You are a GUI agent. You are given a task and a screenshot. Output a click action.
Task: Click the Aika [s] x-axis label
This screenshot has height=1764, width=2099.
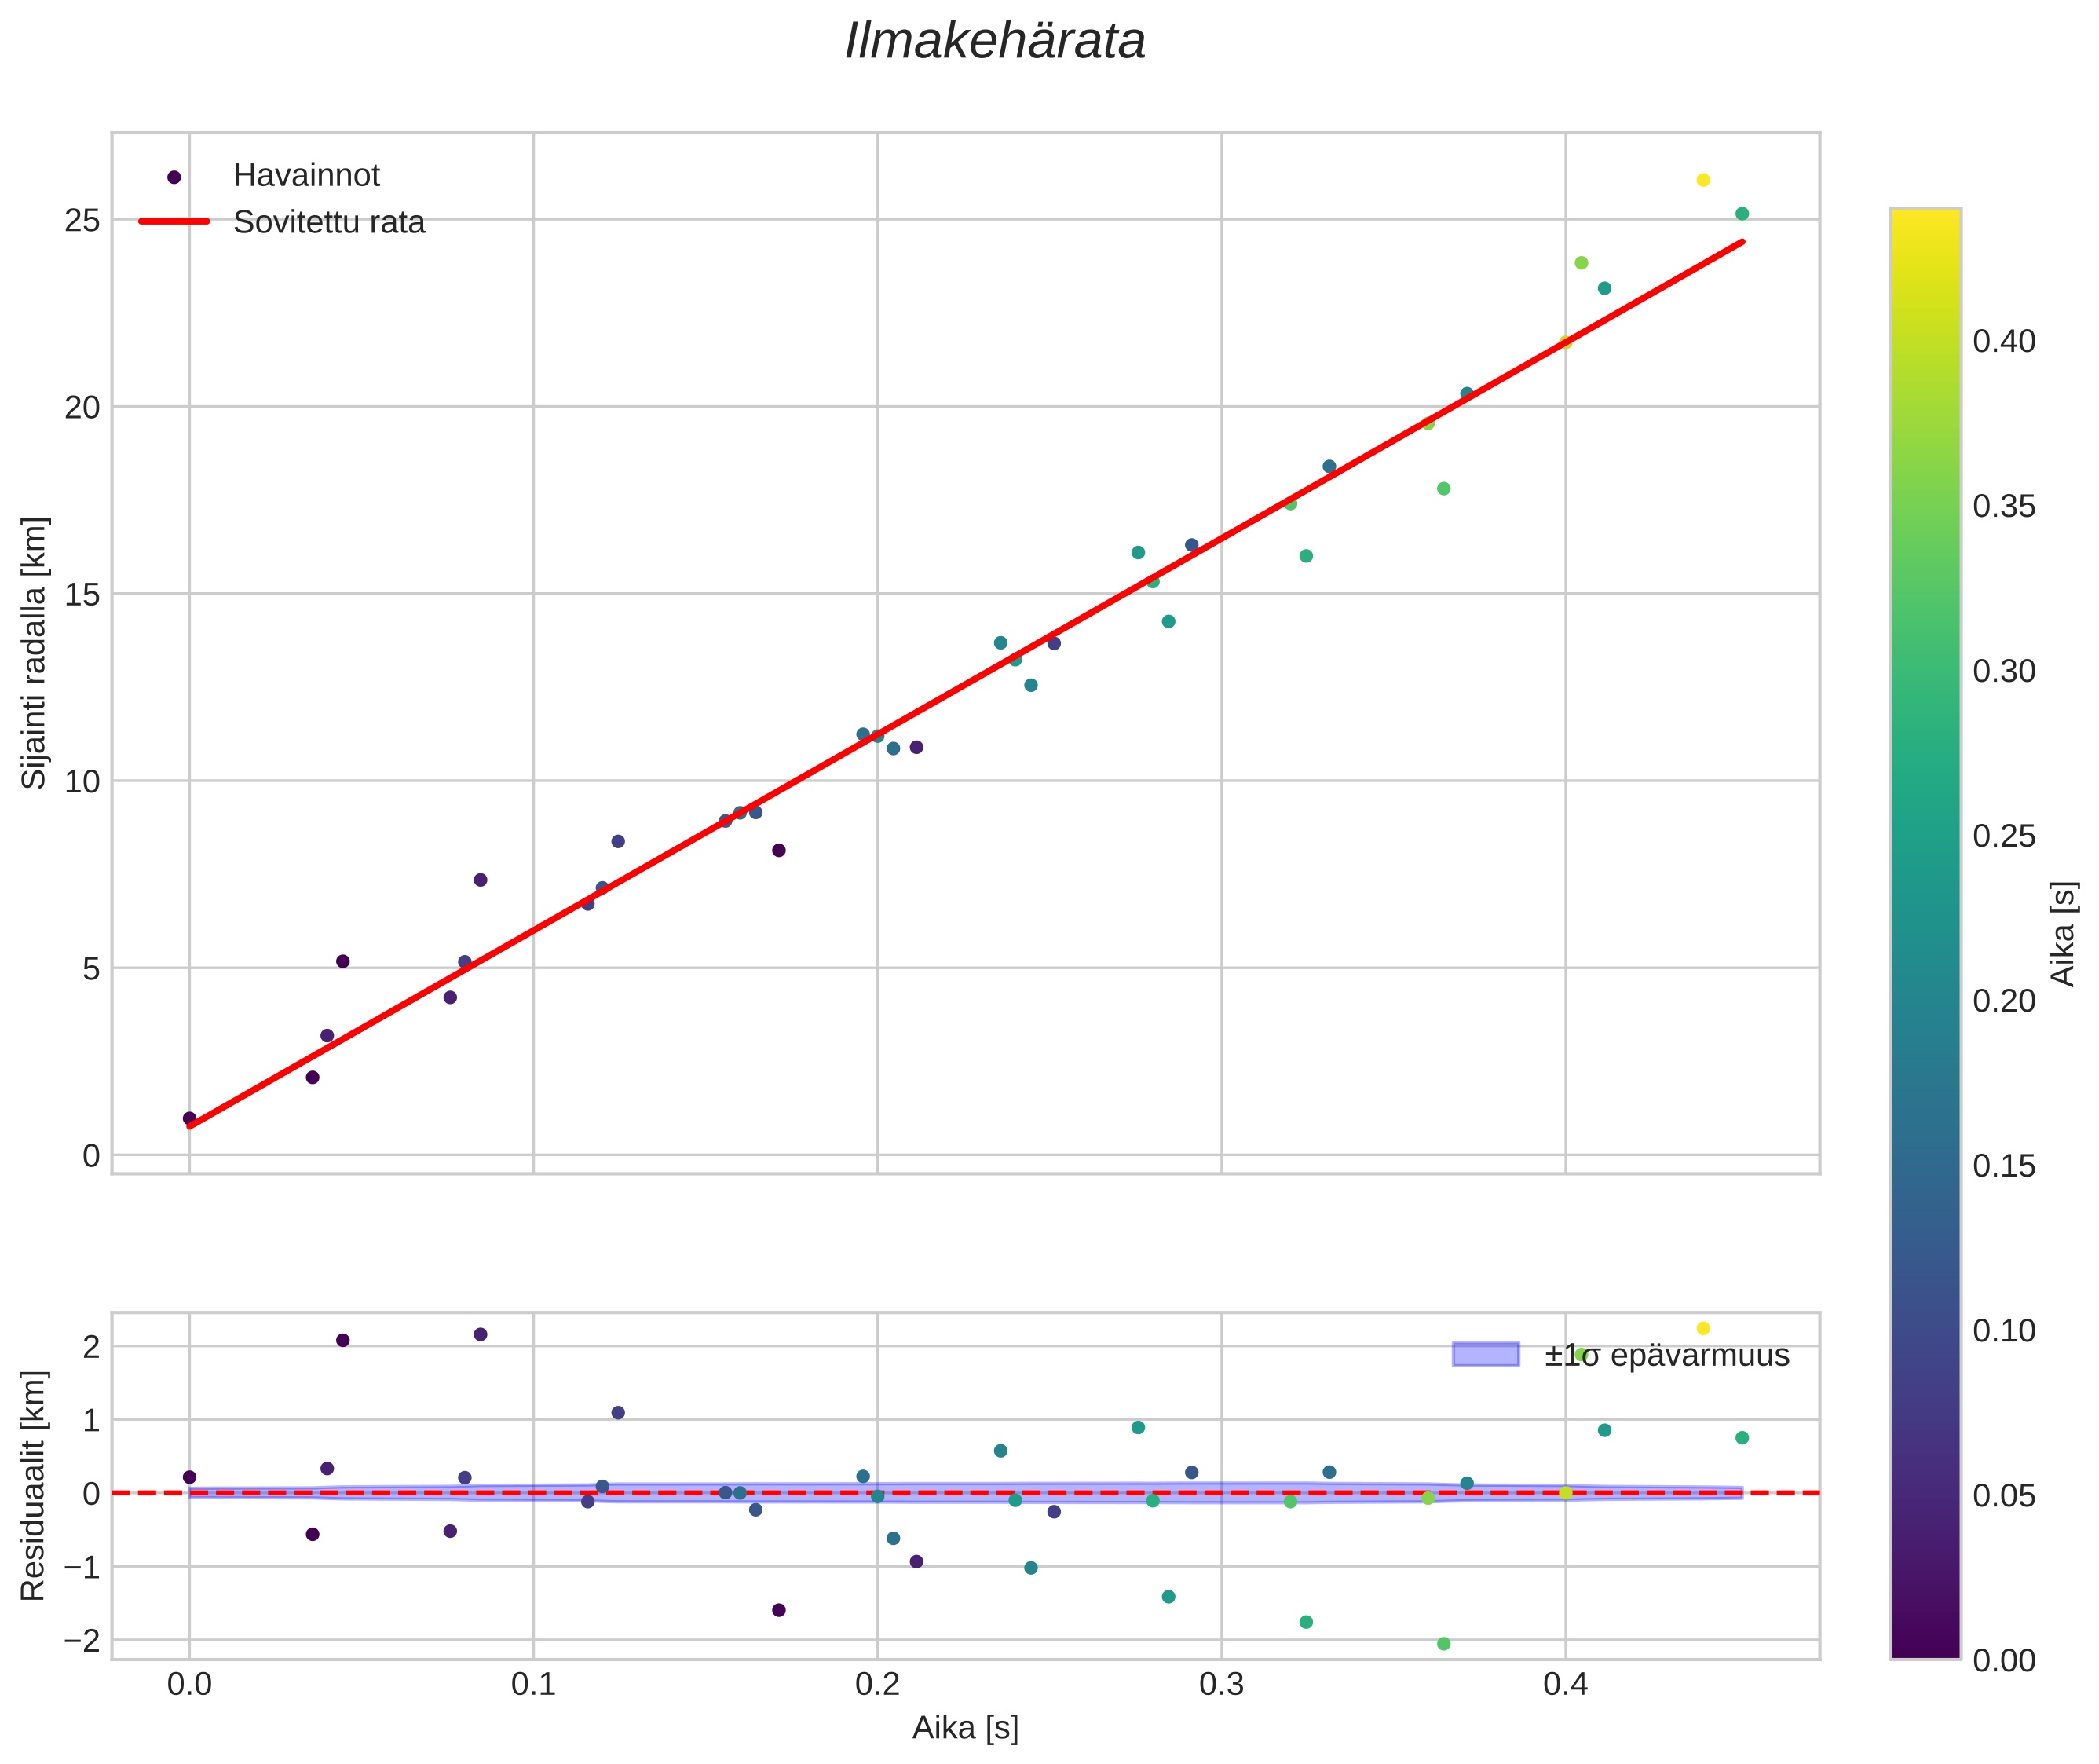[964, 1728]
